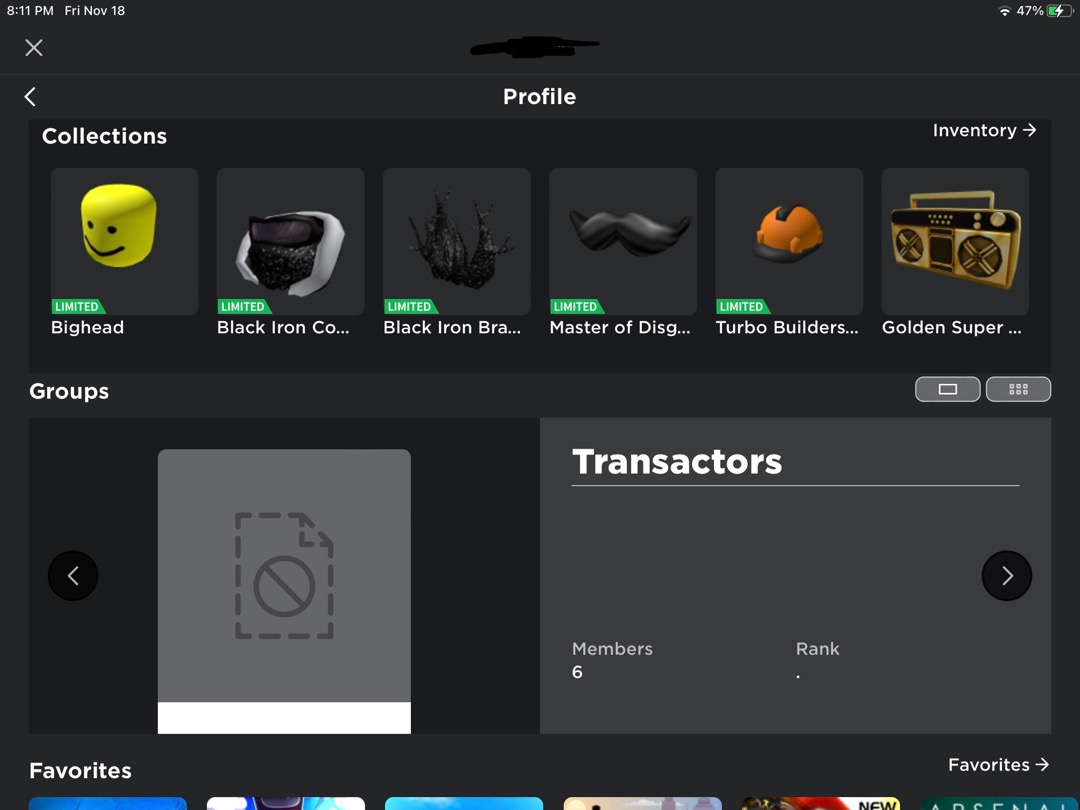Go back using the left chevron
1080x810 pixels.
pos(30,96)
